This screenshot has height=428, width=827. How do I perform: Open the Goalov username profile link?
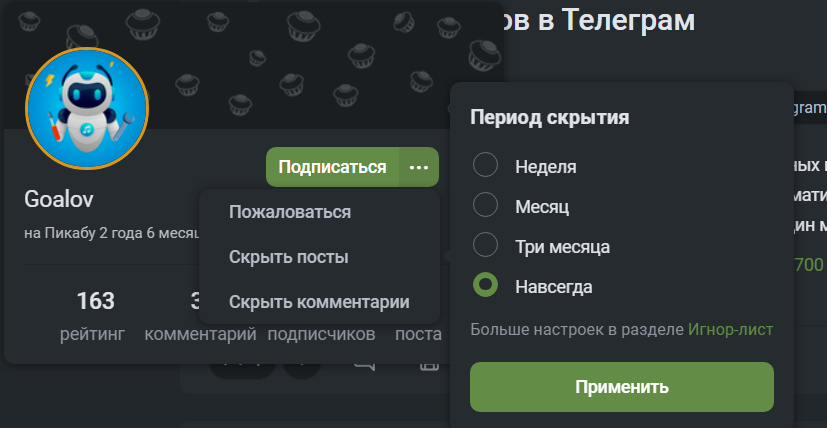(x=59, y=199)
